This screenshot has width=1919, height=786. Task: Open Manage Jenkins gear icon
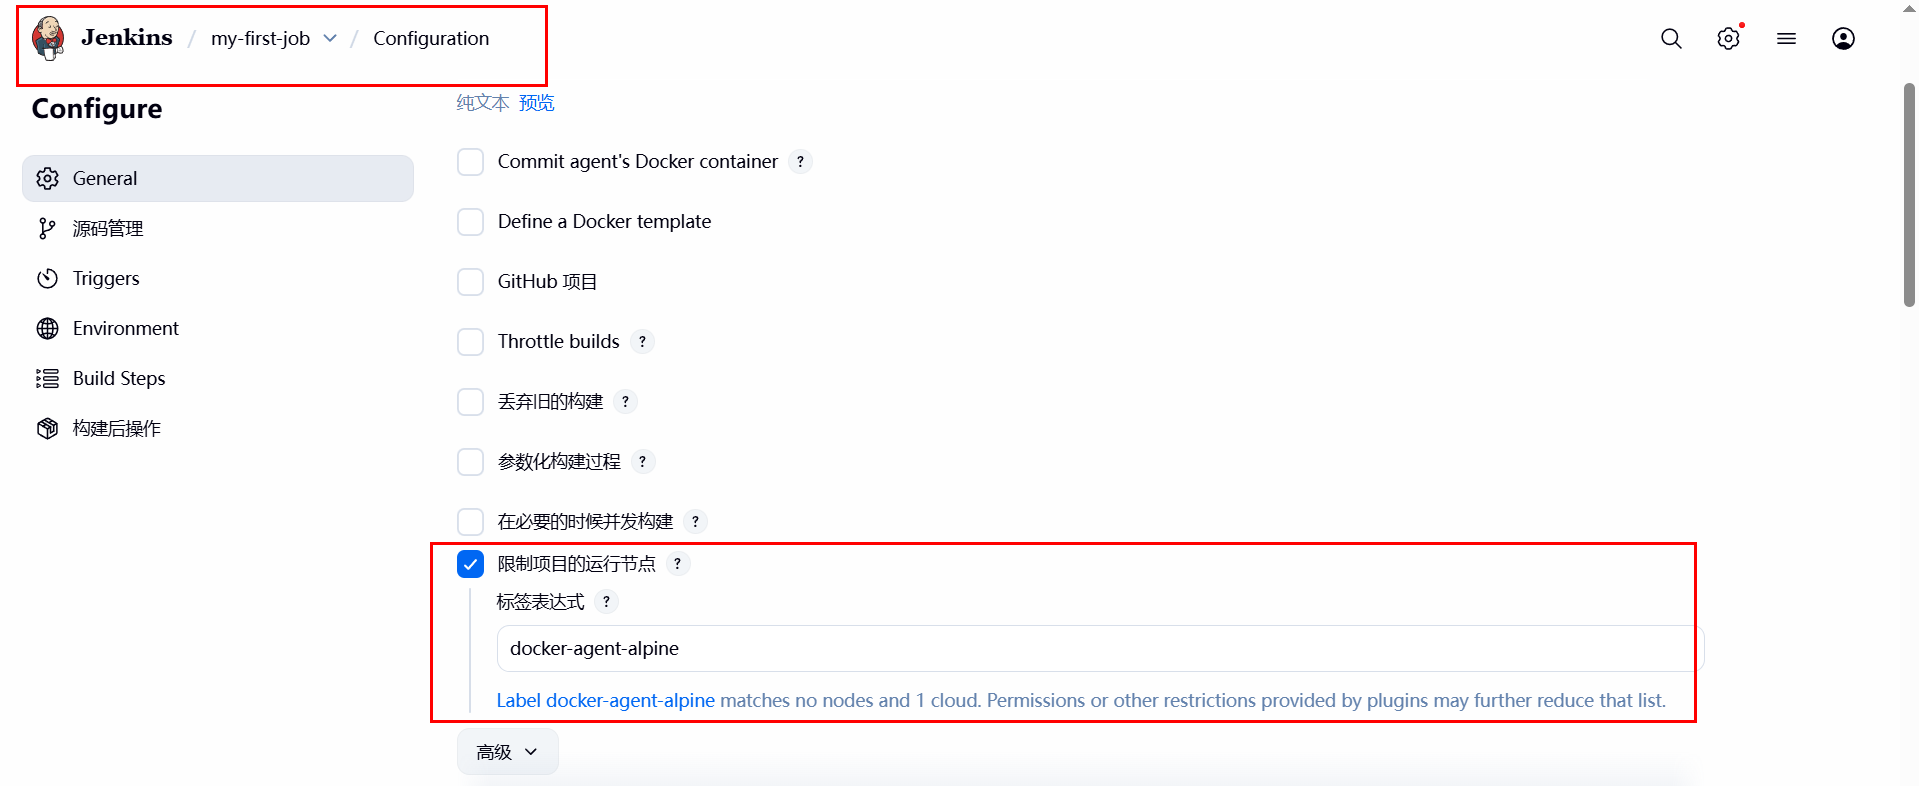[1728, 39]
